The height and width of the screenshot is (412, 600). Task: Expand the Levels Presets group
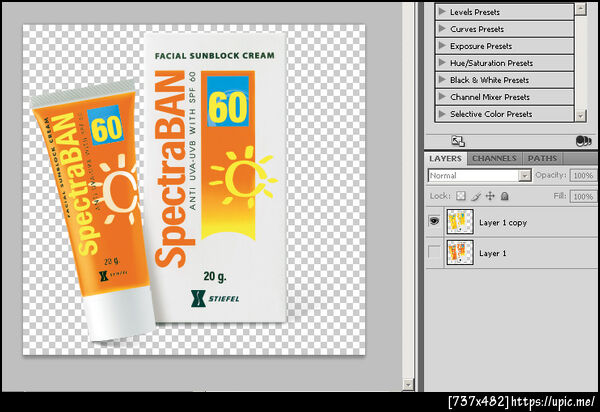[442, 11]
